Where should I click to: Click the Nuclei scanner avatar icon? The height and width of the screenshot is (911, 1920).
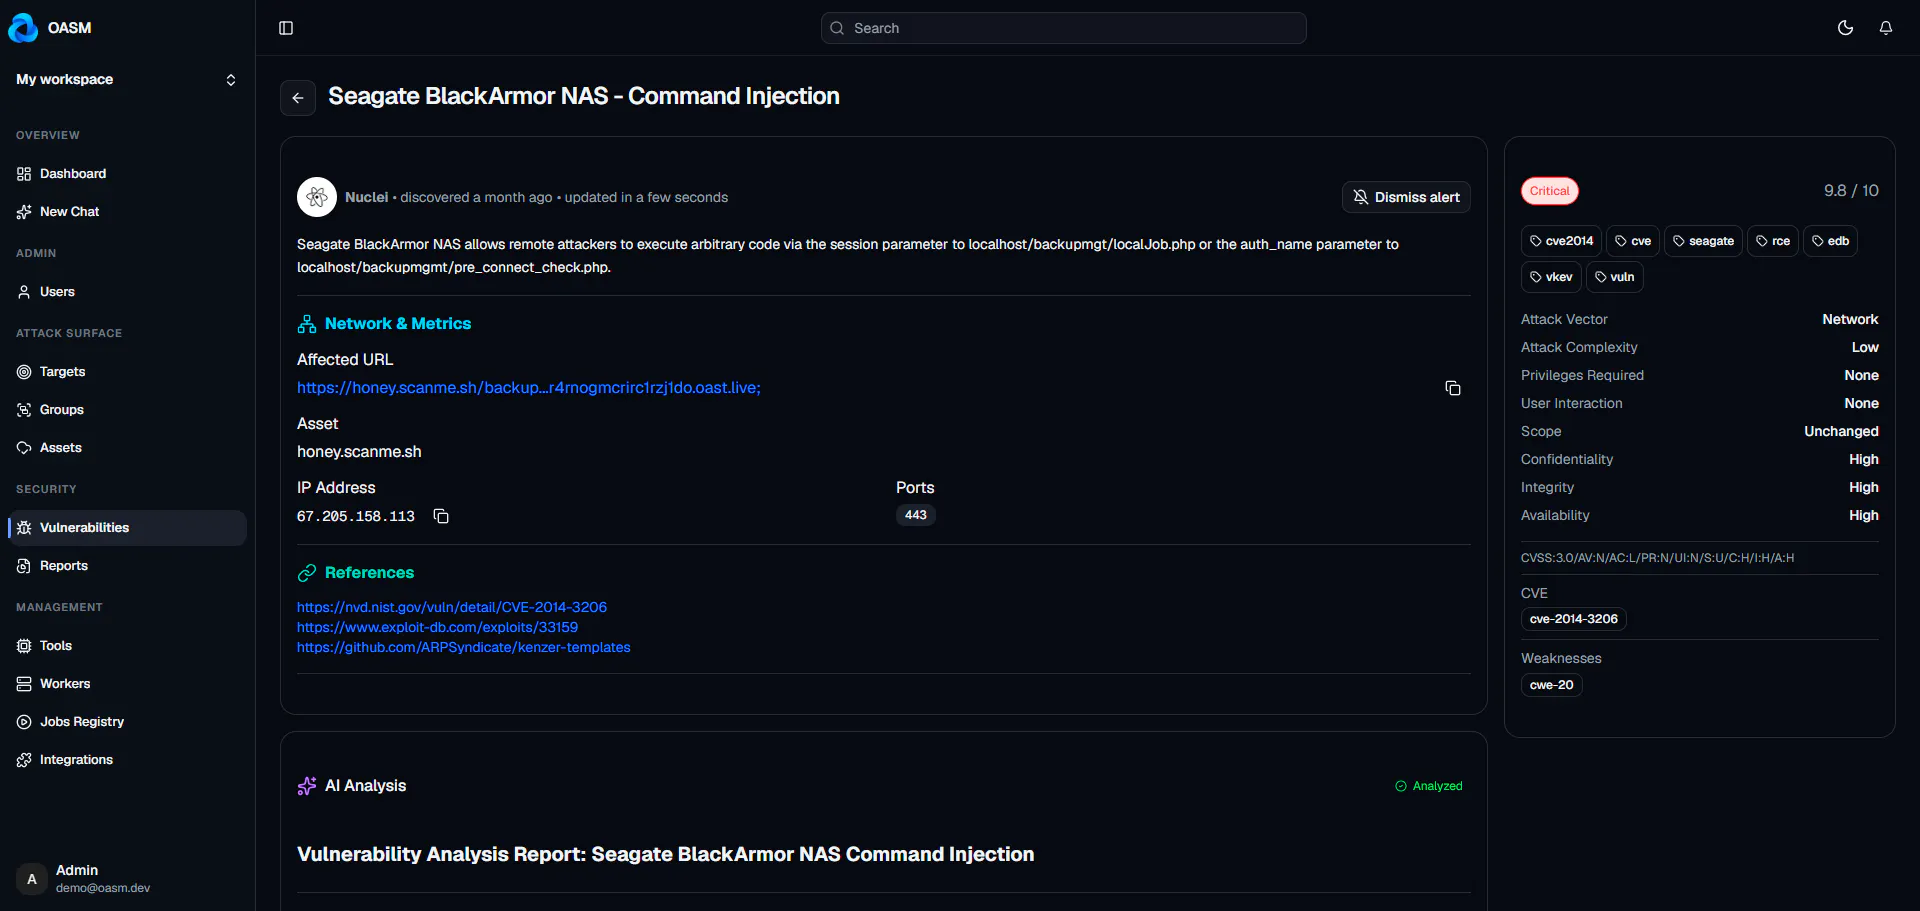tap(317, 197)
